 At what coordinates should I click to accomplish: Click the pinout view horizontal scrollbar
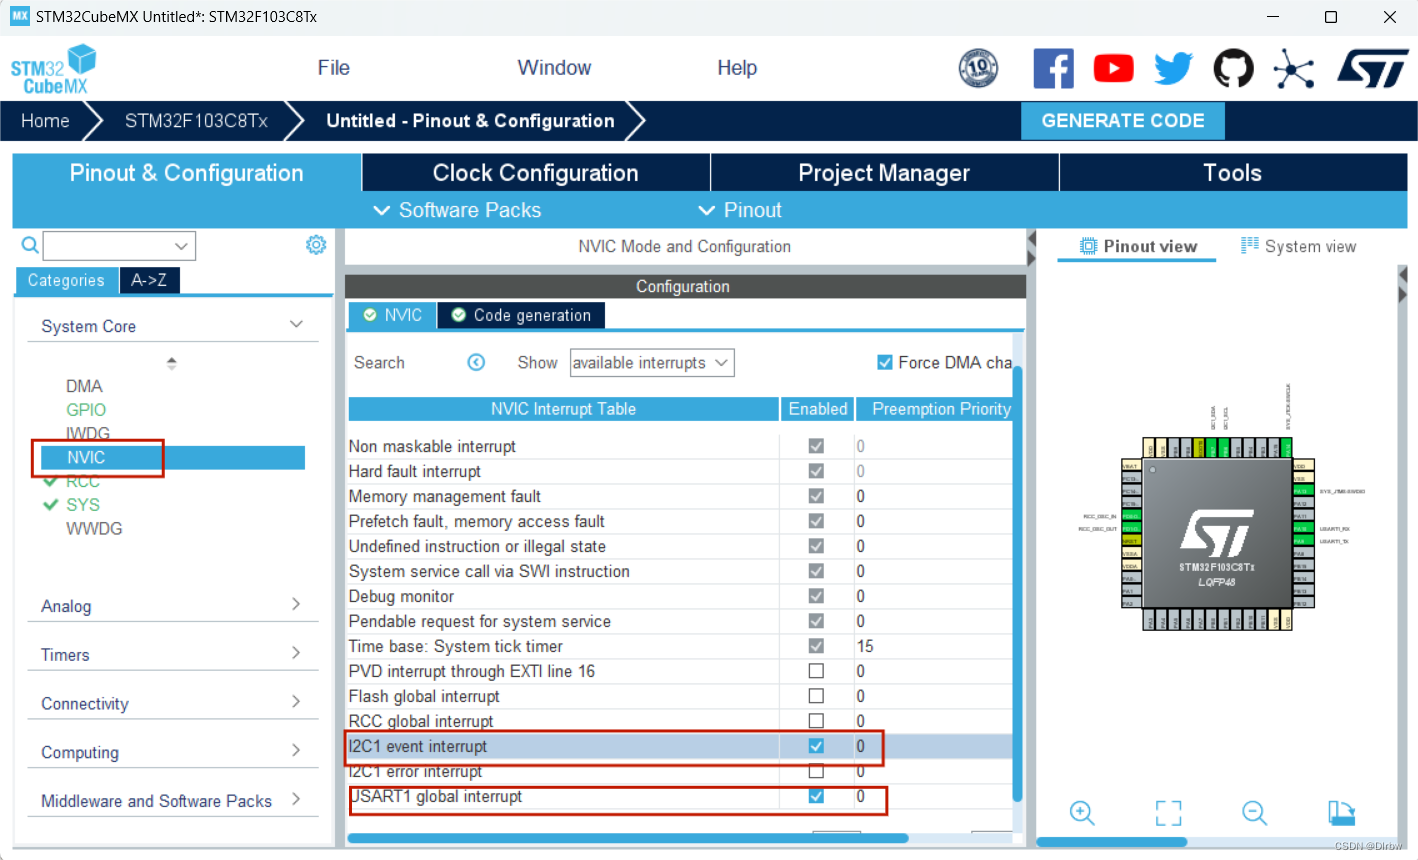1111,842
